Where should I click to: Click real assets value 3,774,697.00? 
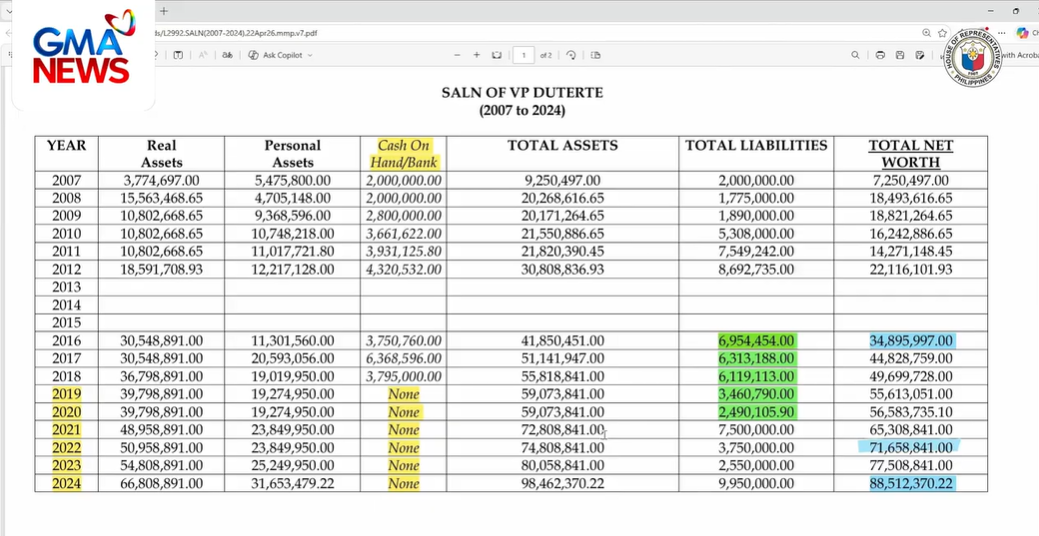(x=162, y=180)
